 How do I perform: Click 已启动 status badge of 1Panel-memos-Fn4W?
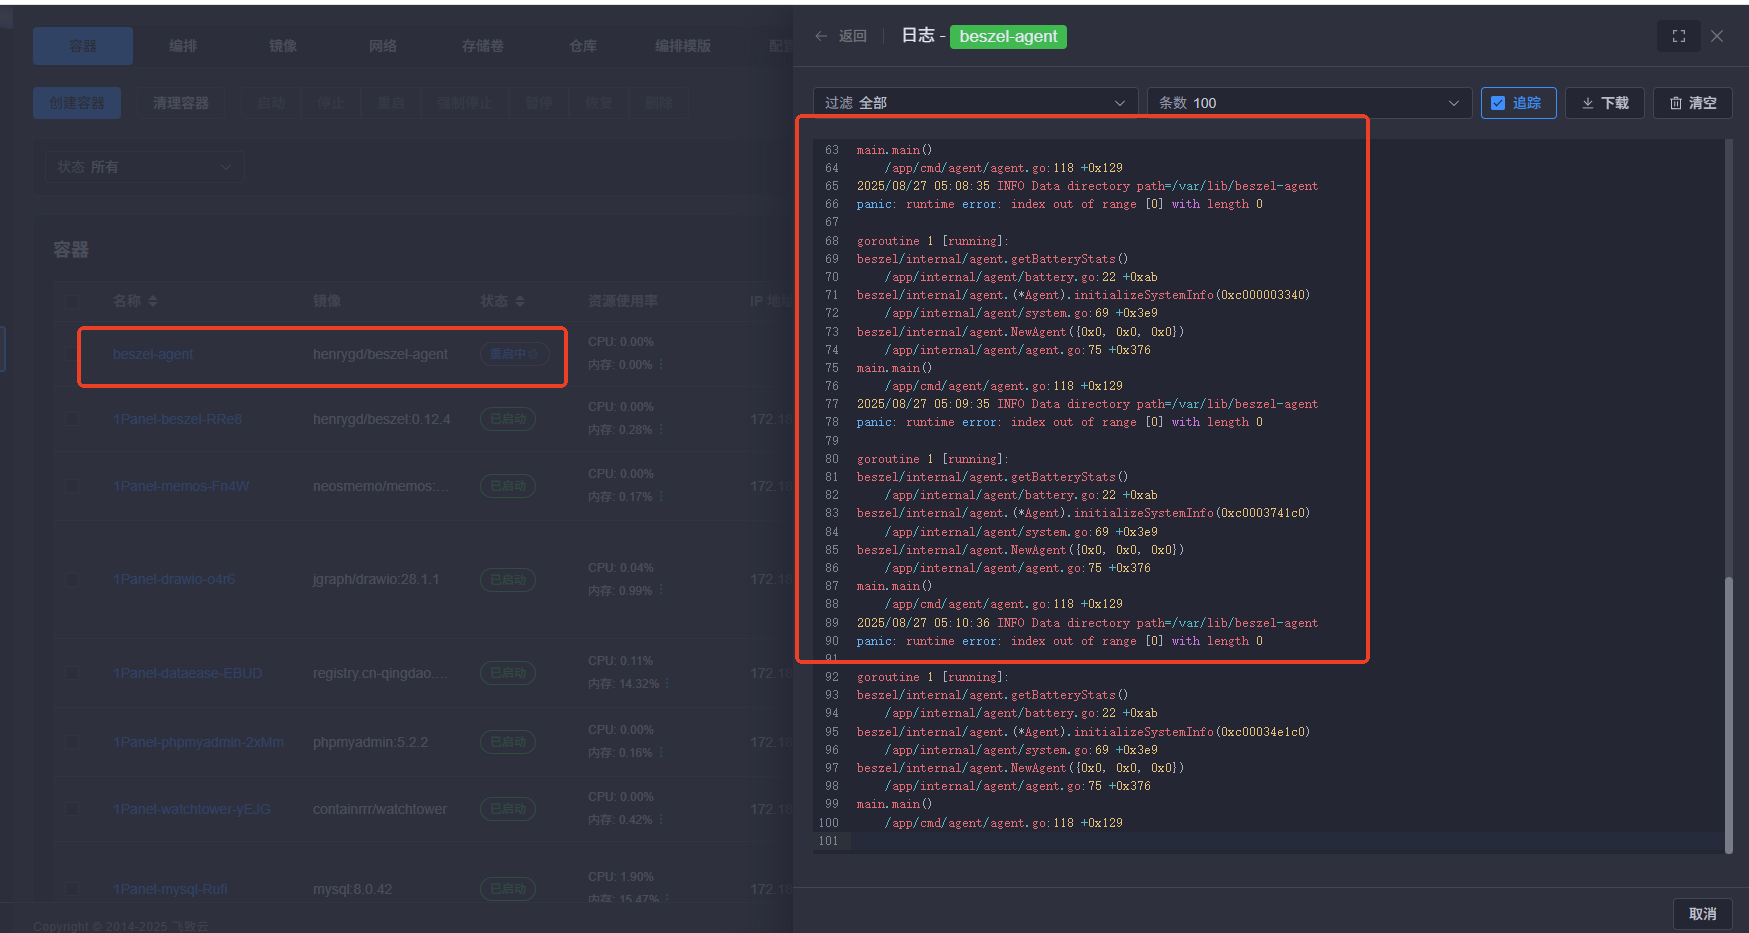(x=508, y=486)
